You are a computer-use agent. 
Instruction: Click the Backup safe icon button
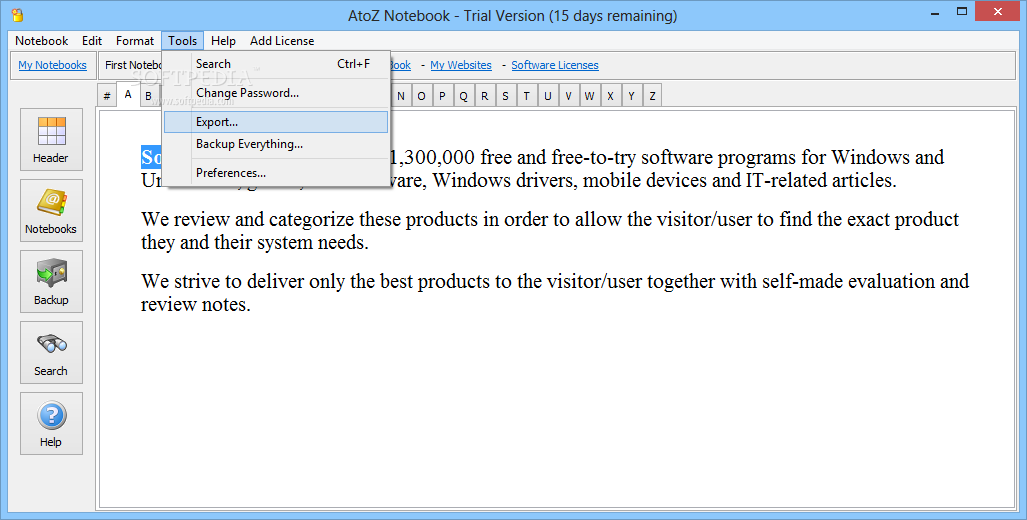pyautogui.click(x=51, y=282)
